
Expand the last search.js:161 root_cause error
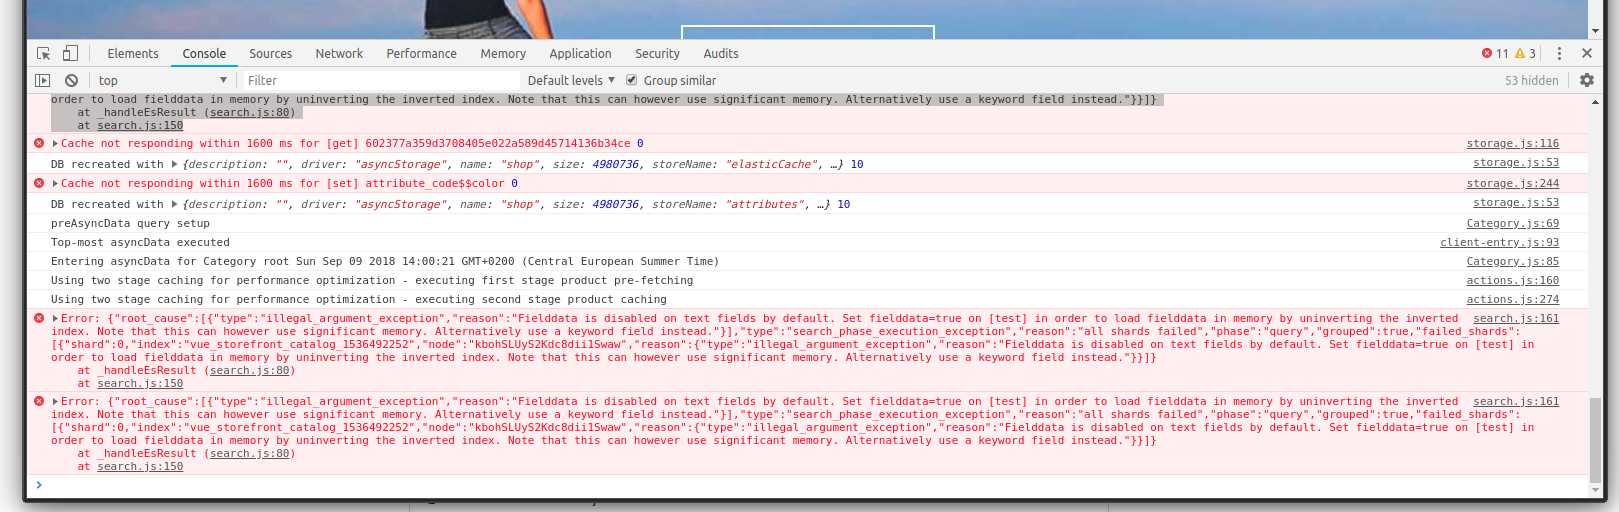point(55,401)
